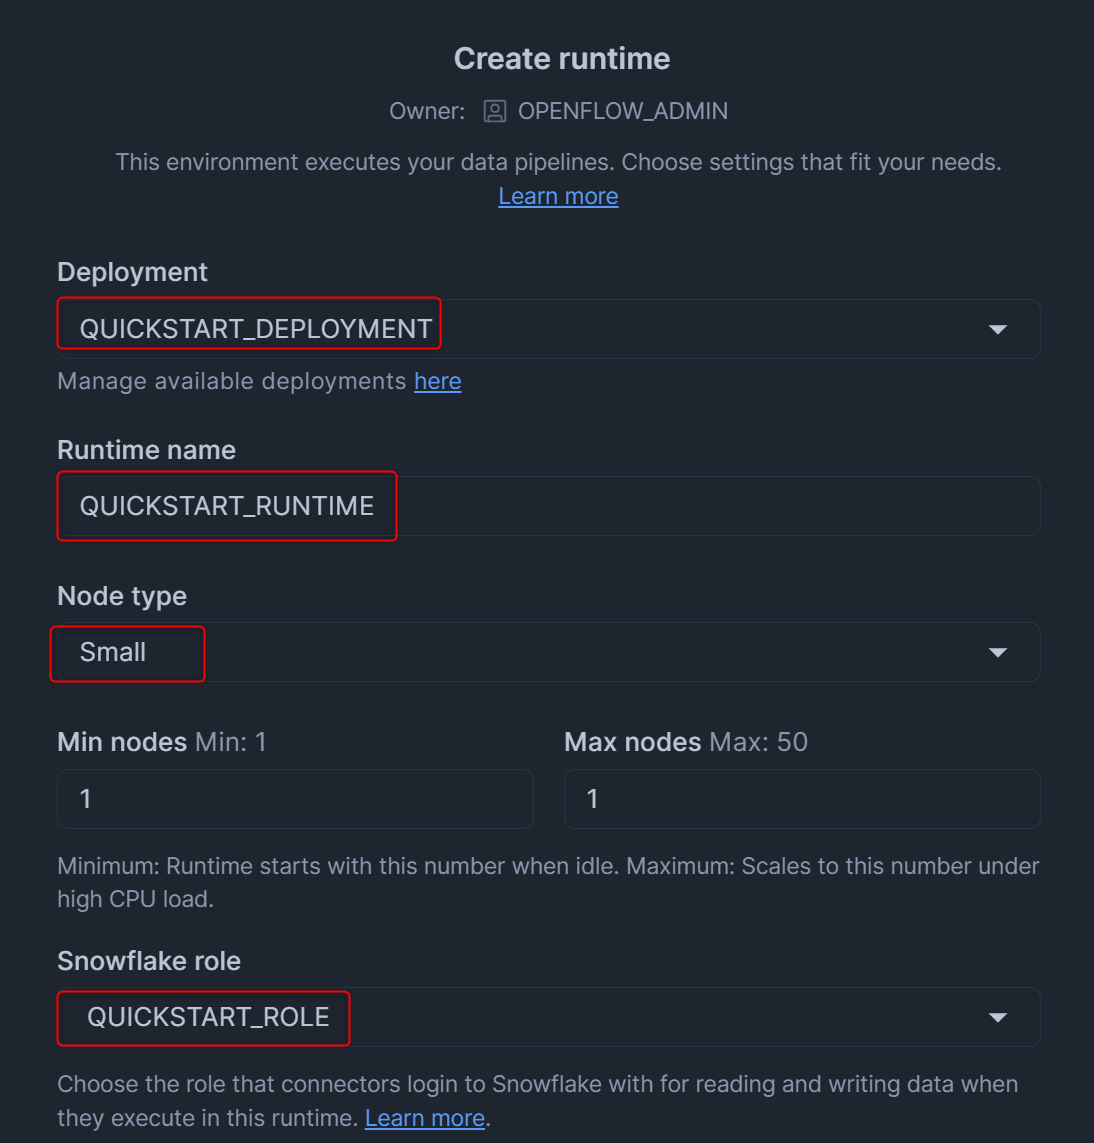Focus the Runtime name text field
The width and height of the screenshot is (1094, 1143).
click(548, 506)
